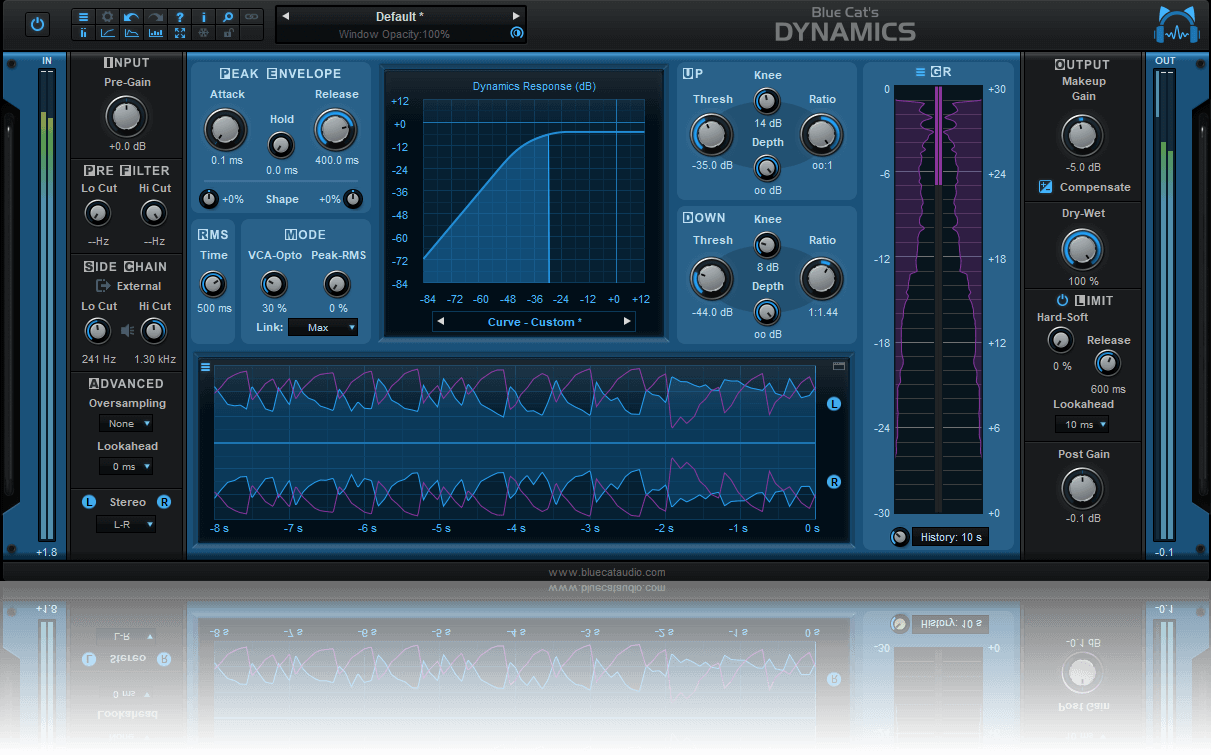Open the Oversampling None dropdown
This screenshot has width=1211, height=755.
[x=125, y=423]
